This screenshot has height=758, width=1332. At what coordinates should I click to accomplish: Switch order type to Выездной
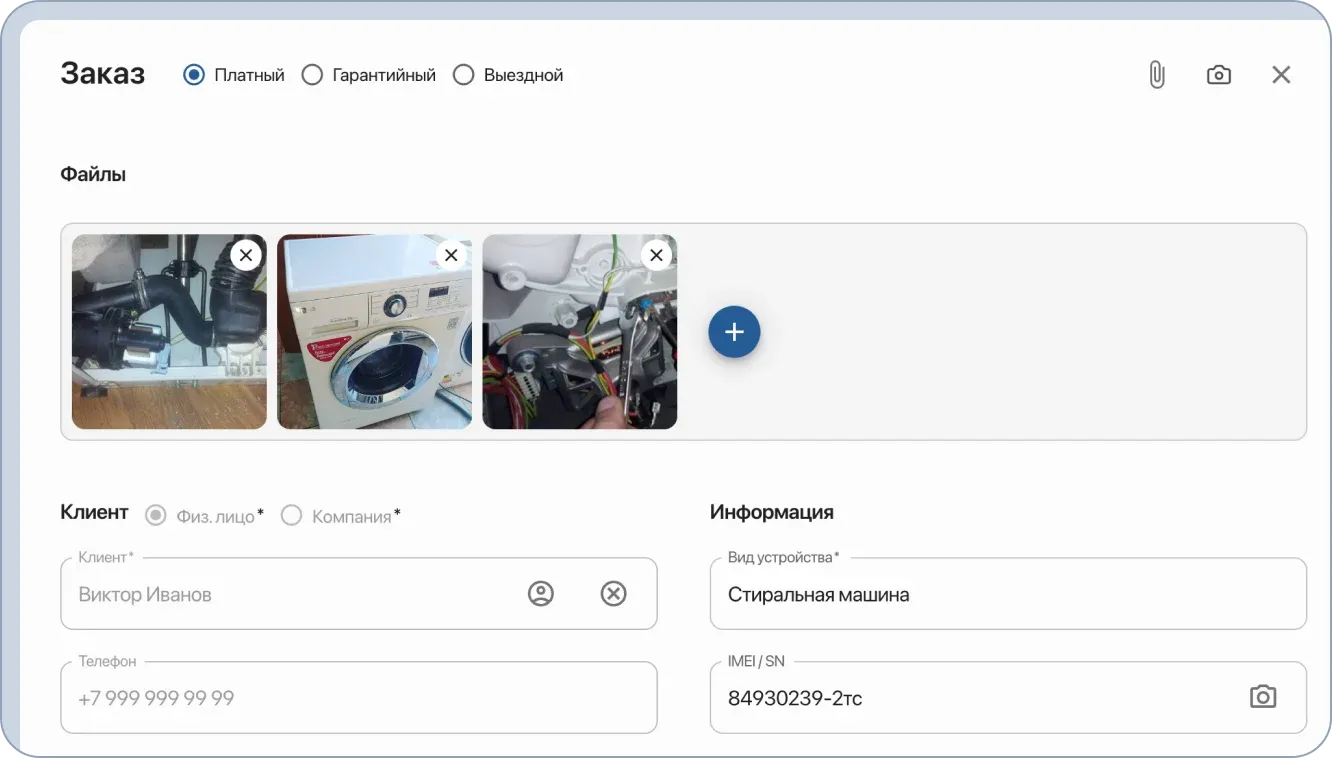pos(463,74)
